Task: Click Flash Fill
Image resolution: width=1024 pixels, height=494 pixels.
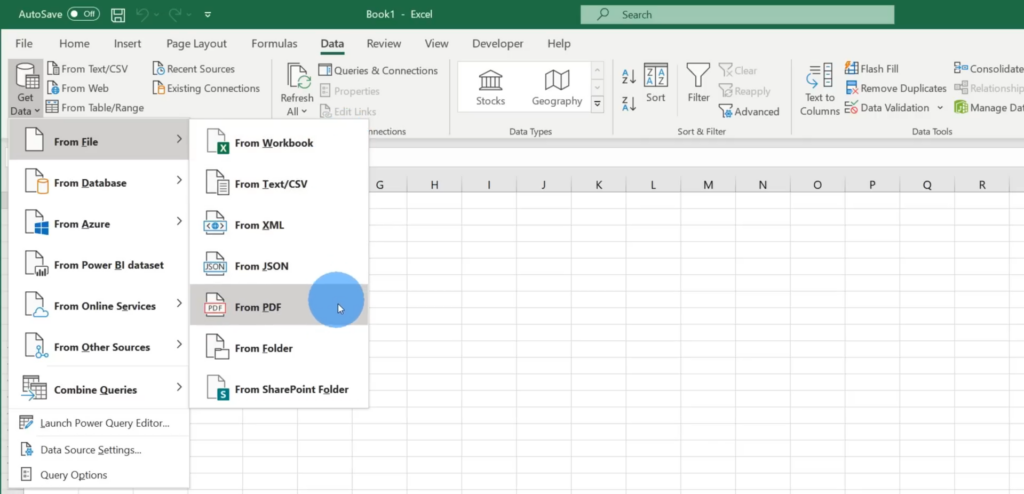Action: (x=872, y=69)
